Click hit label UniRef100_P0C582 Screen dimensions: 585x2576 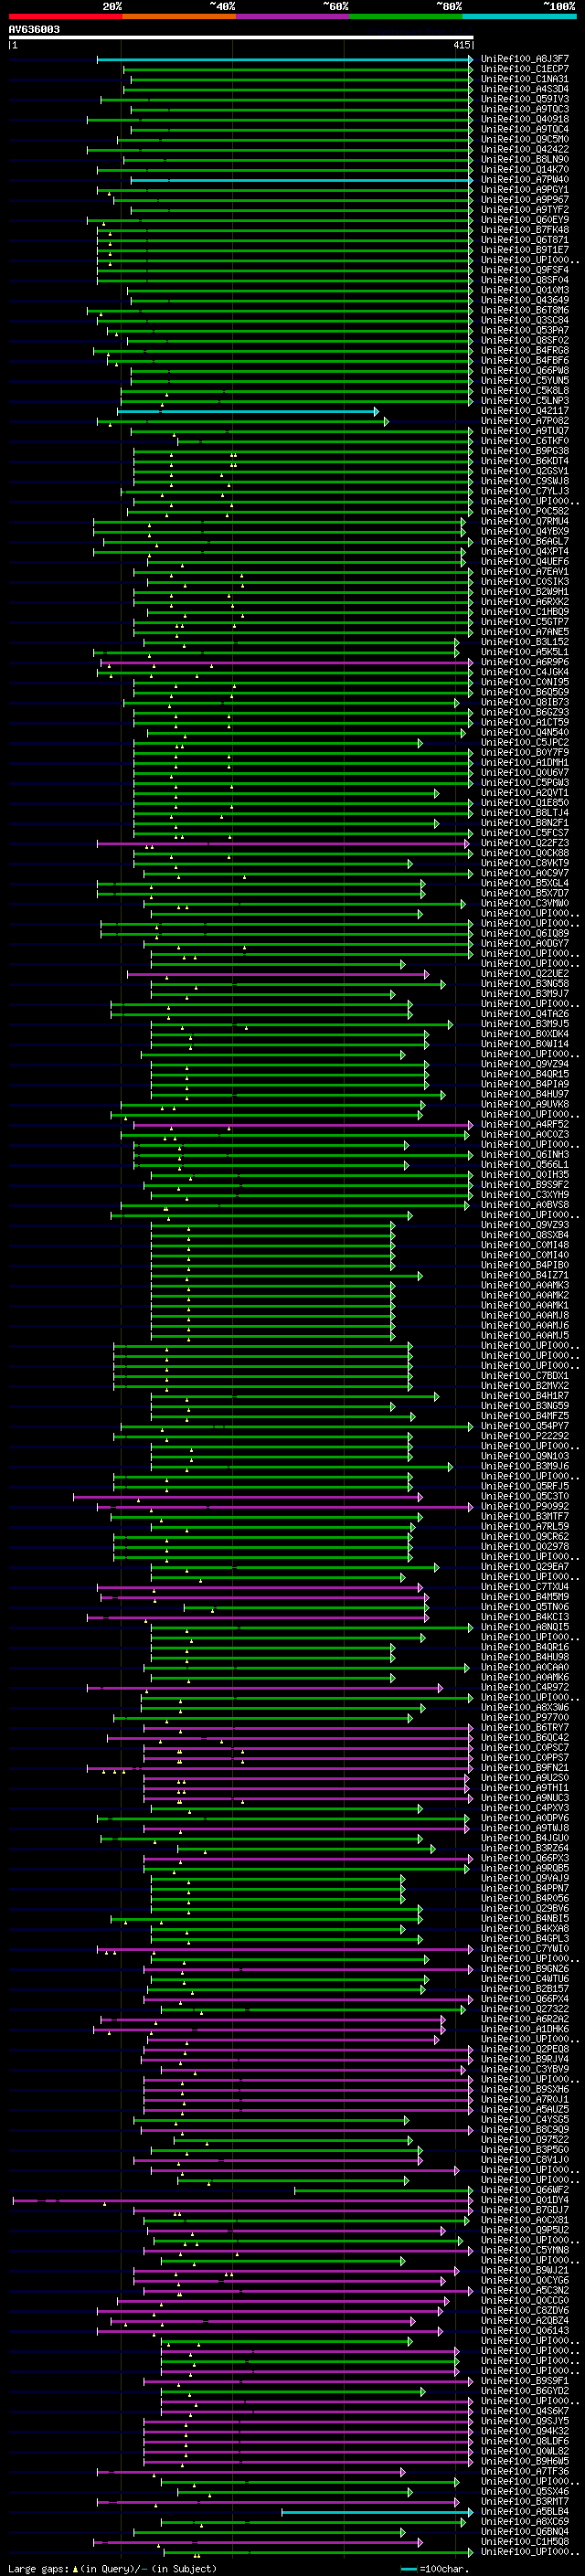525,511
